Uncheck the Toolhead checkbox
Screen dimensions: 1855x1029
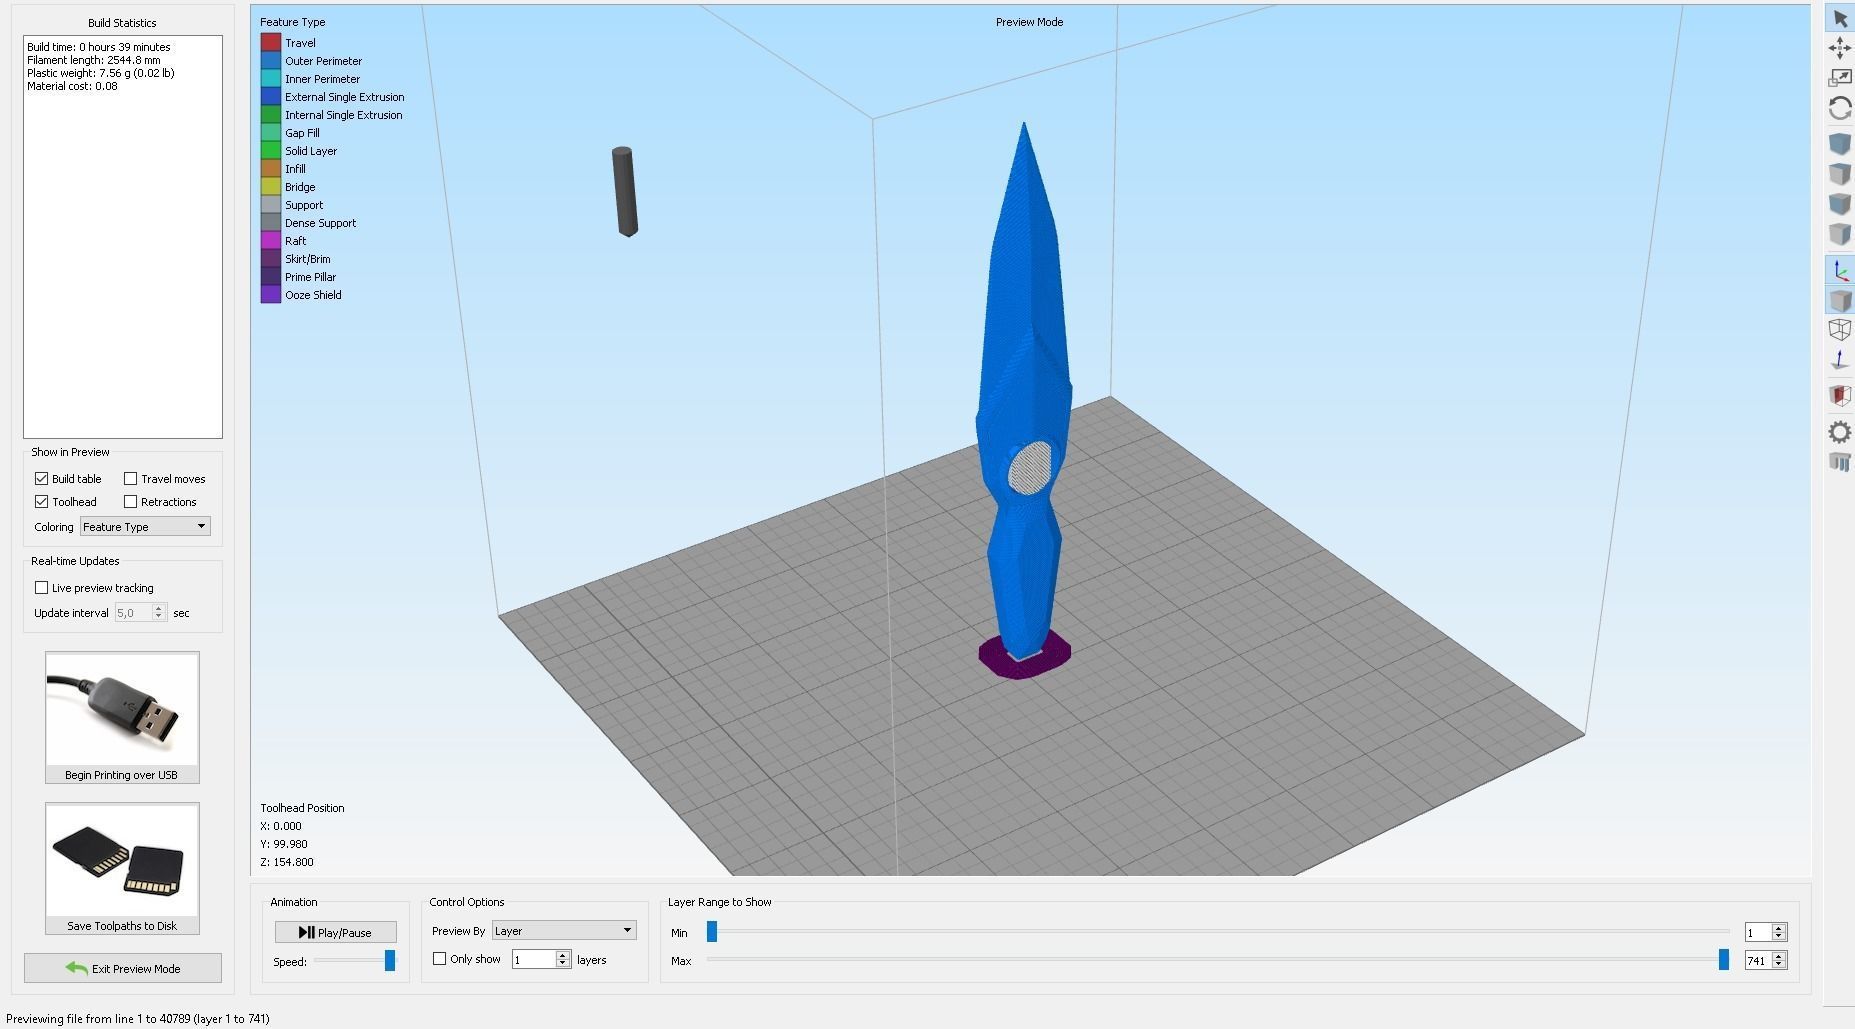coord(42,502)
